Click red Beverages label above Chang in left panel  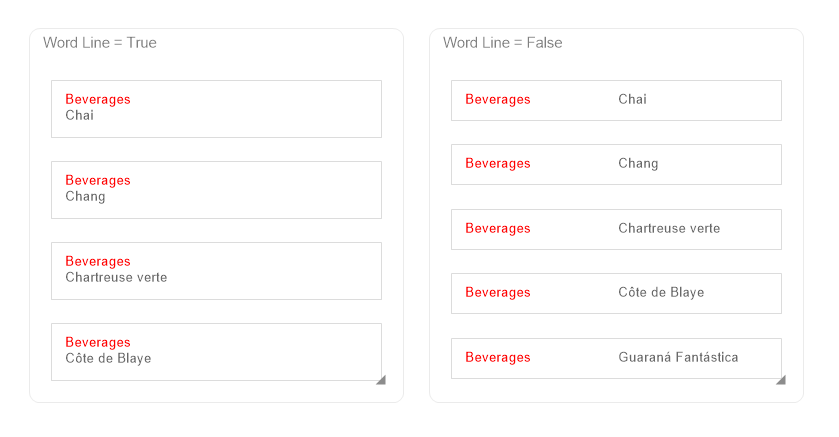(98, 181)
